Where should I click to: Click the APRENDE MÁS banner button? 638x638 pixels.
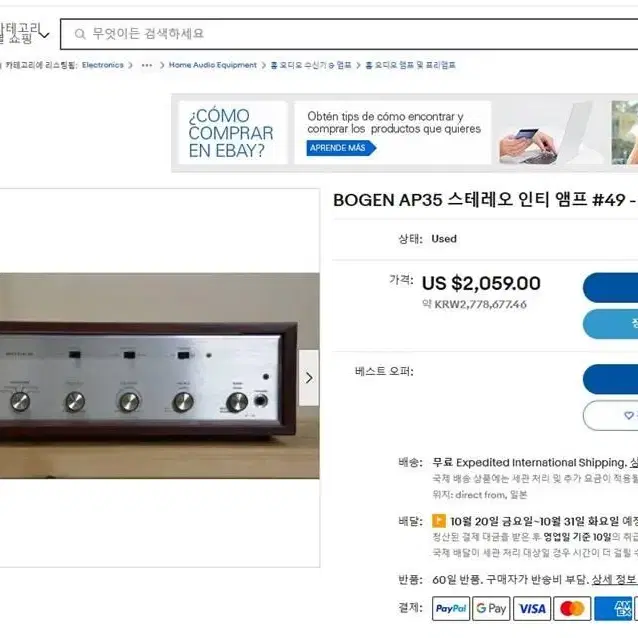pyautogui.click(x=341, y=148)
